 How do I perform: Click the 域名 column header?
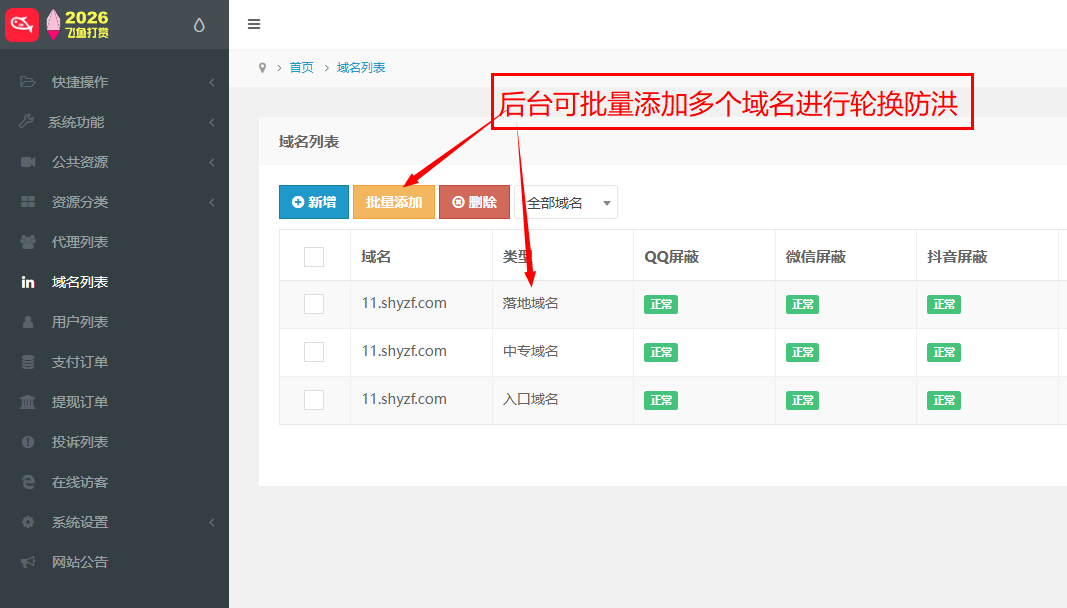point(376,257)
